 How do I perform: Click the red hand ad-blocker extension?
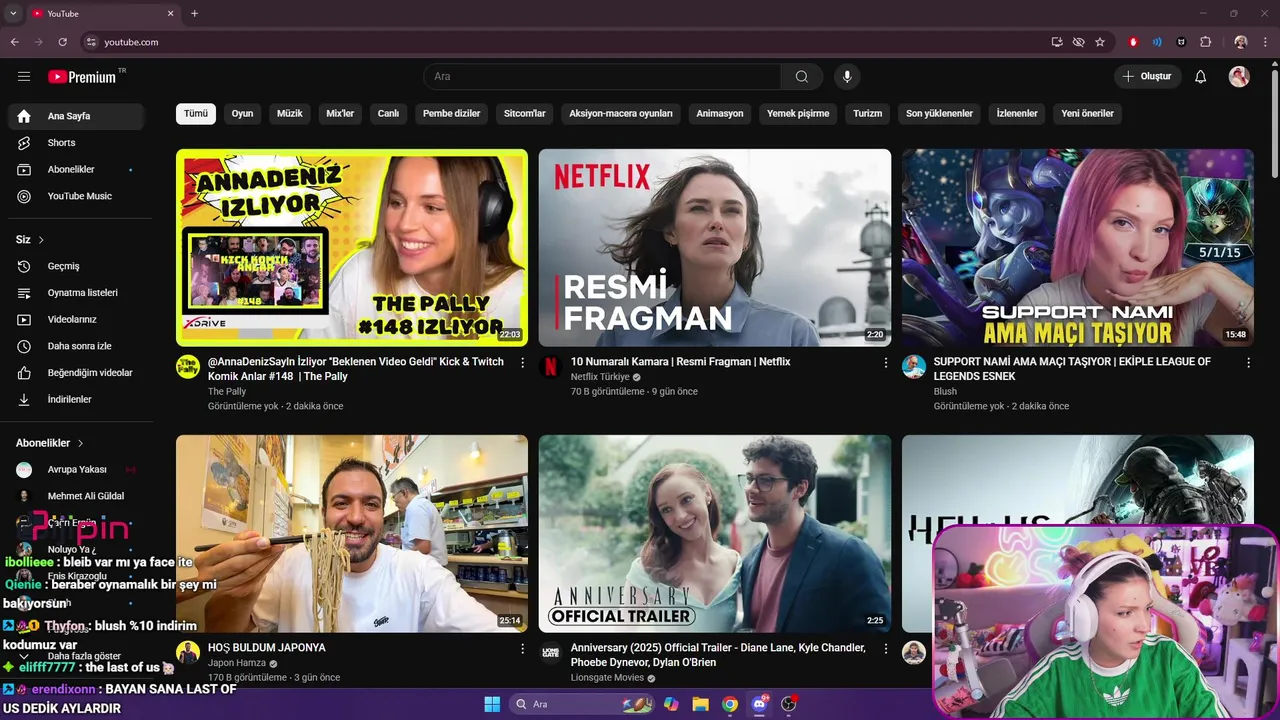1133,42
